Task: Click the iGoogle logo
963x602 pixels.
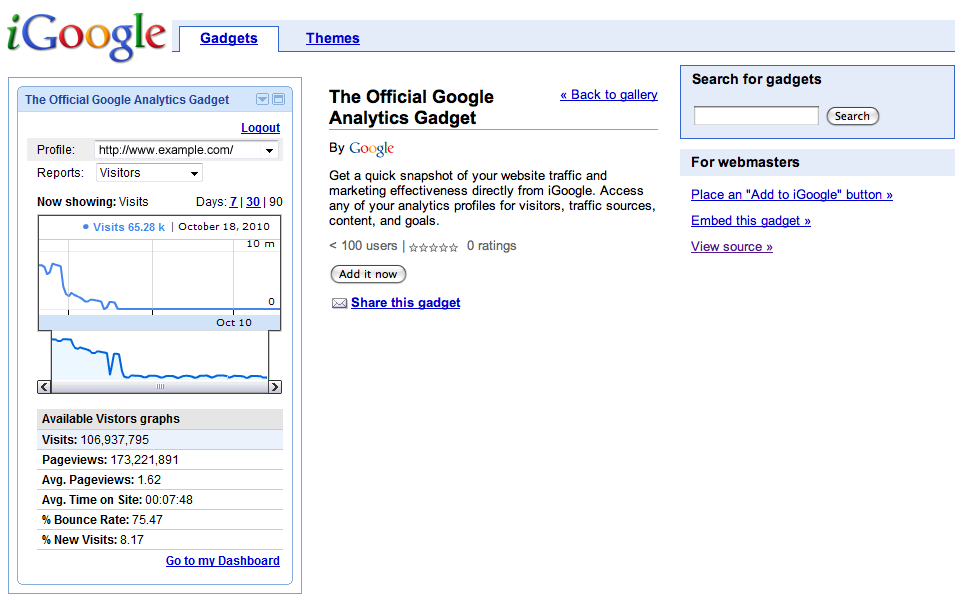Action: 87,36
